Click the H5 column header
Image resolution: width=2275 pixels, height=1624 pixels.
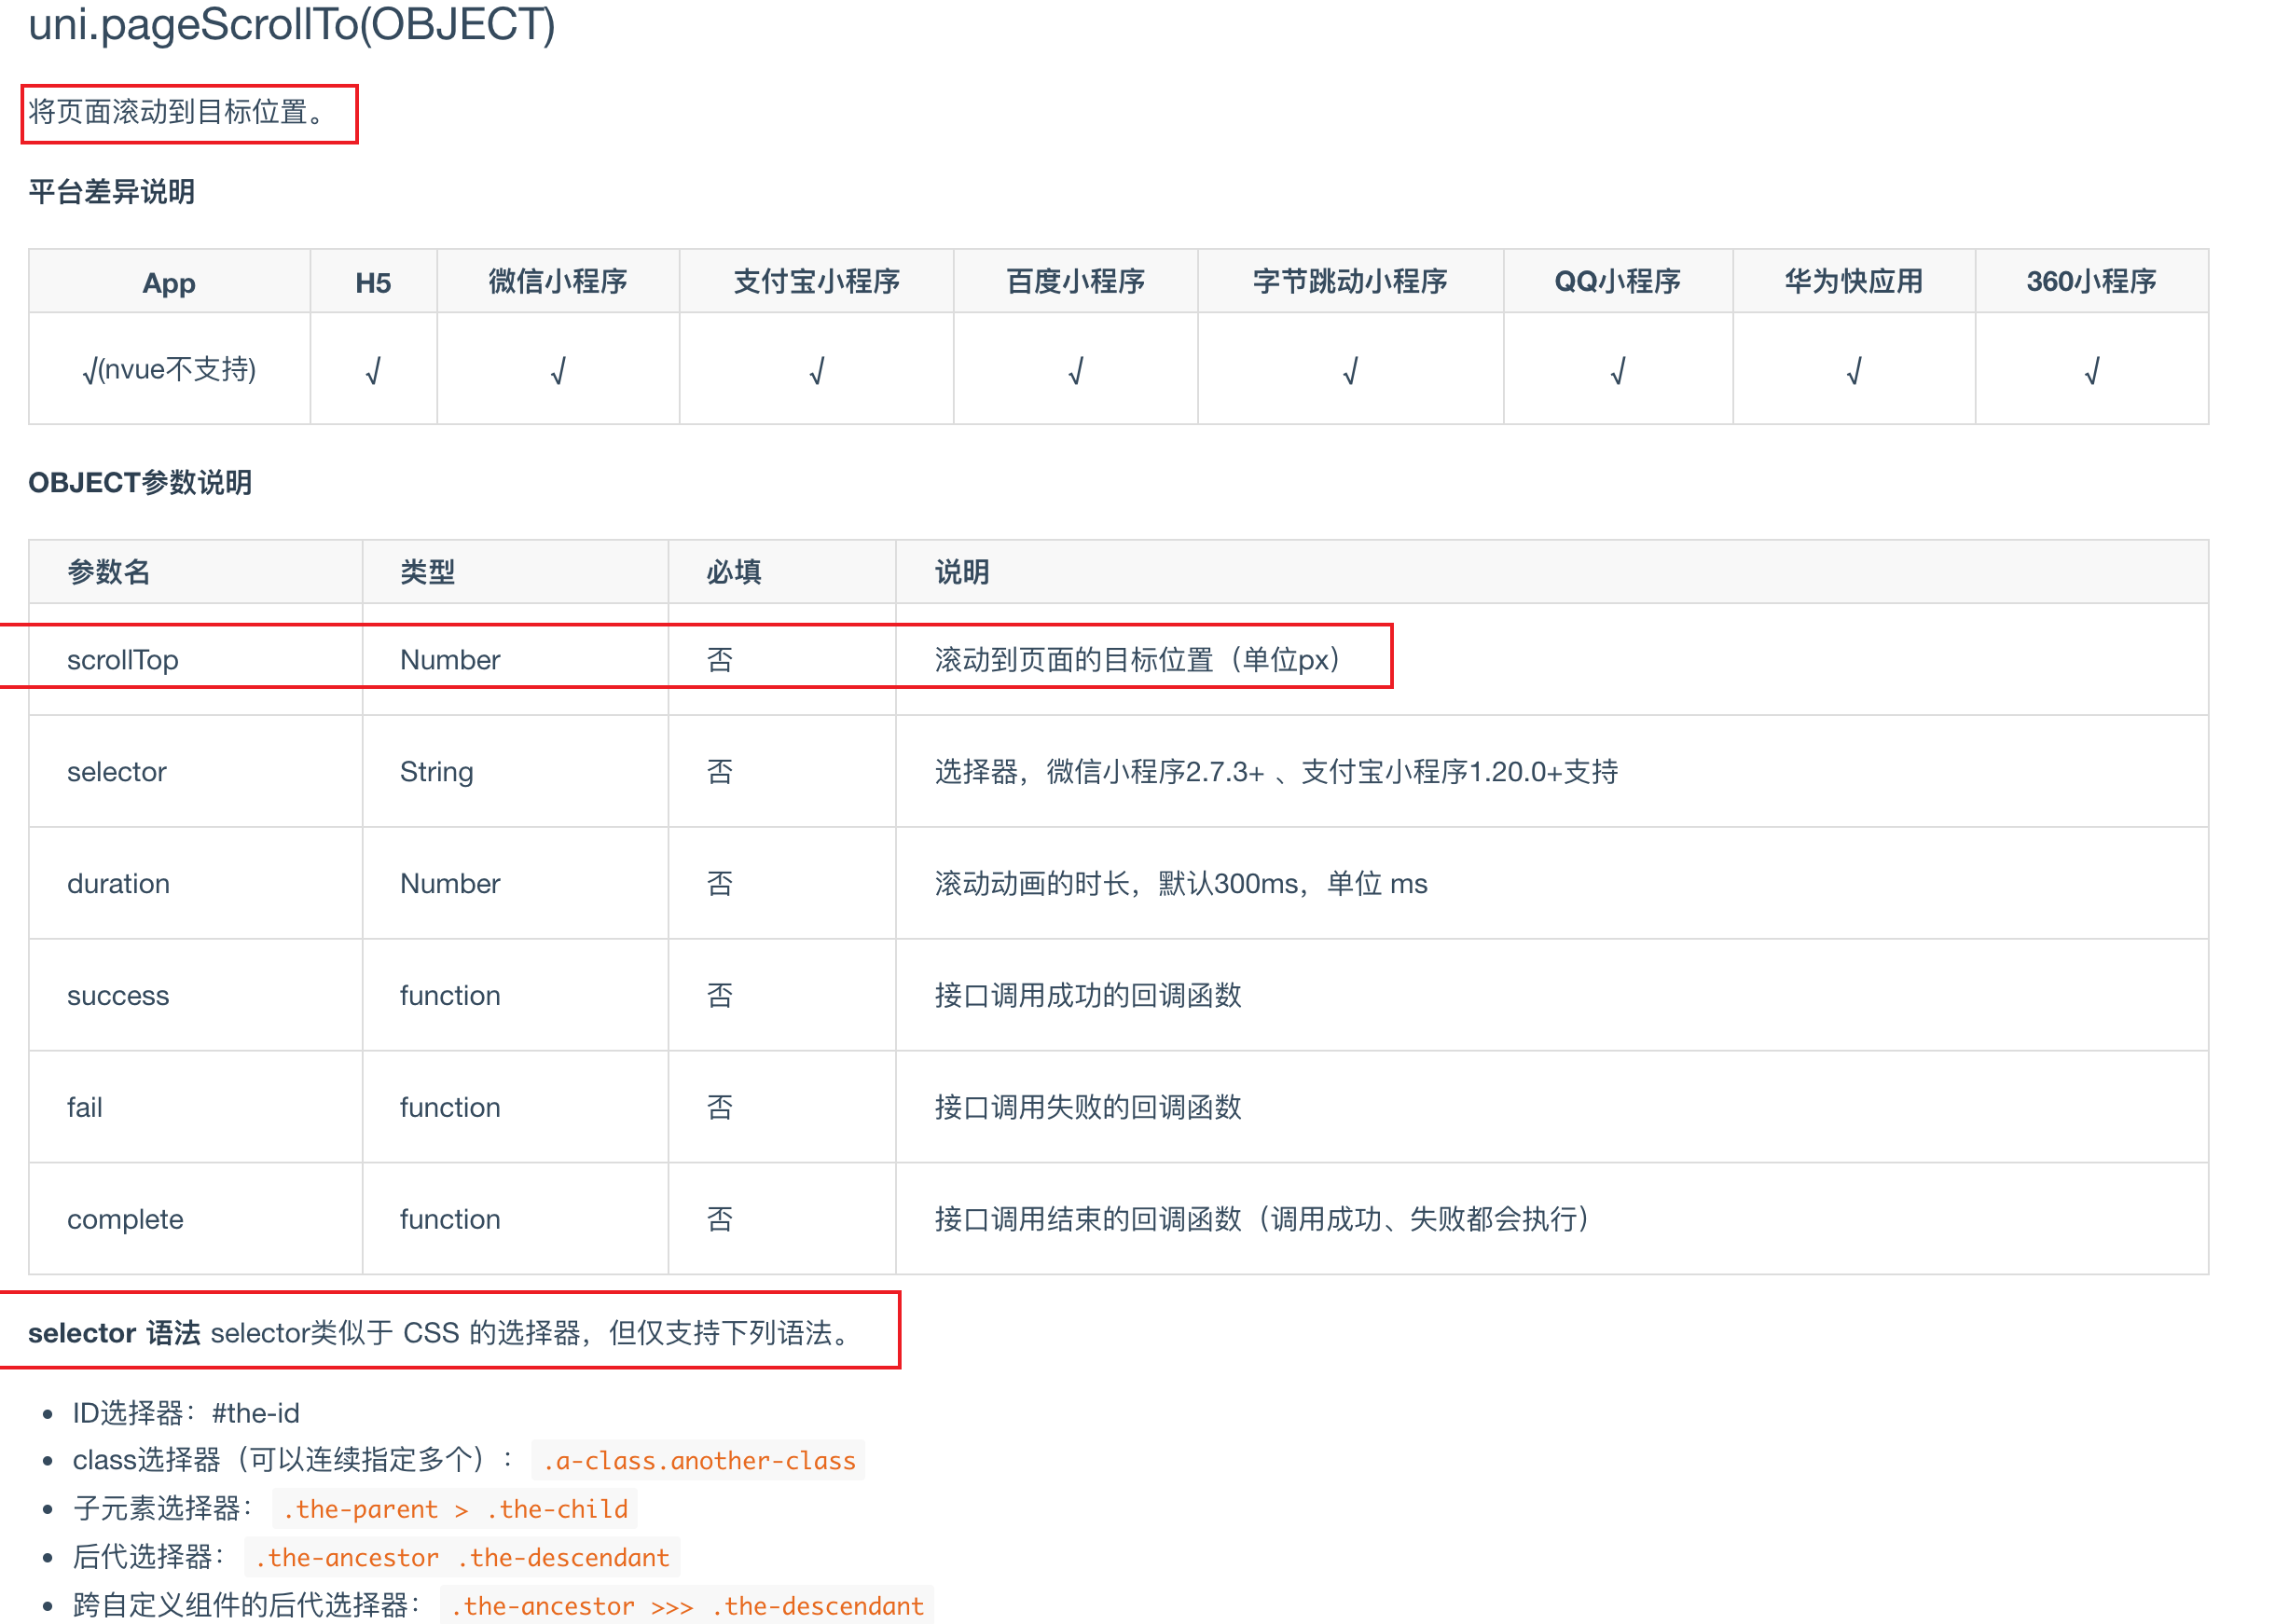(373, 282)
